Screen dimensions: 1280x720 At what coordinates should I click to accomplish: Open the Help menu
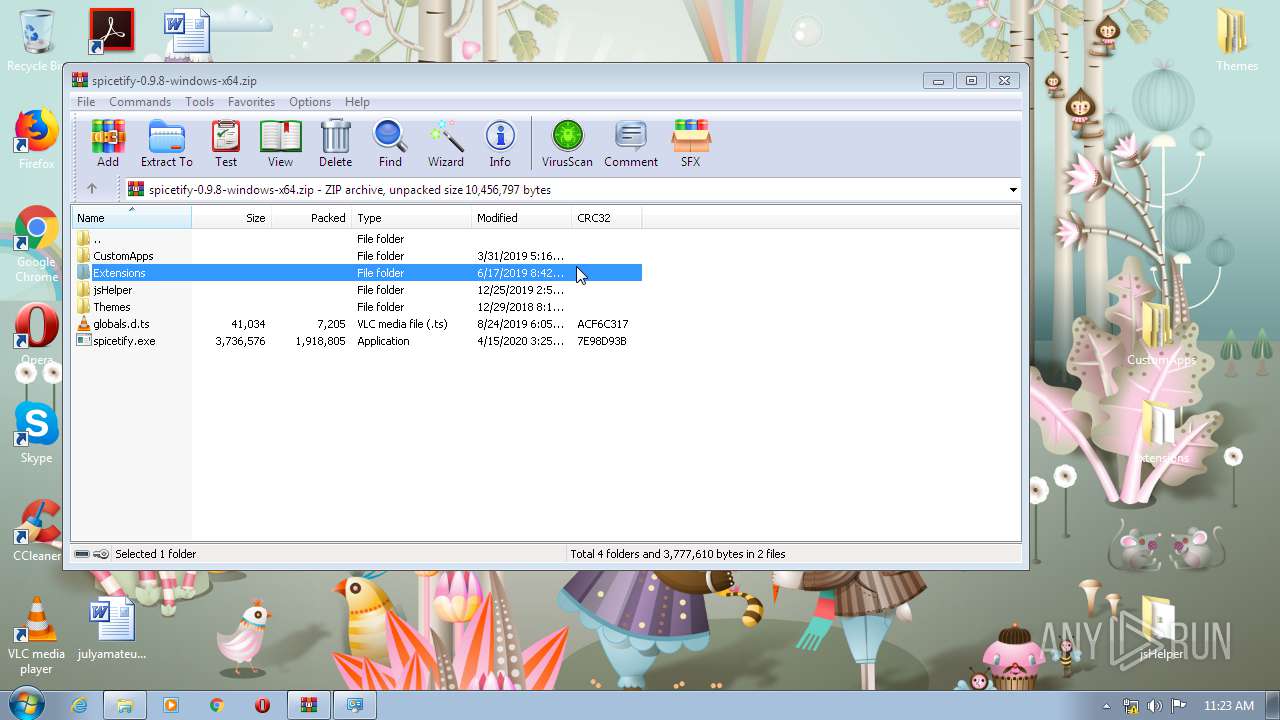357,102
